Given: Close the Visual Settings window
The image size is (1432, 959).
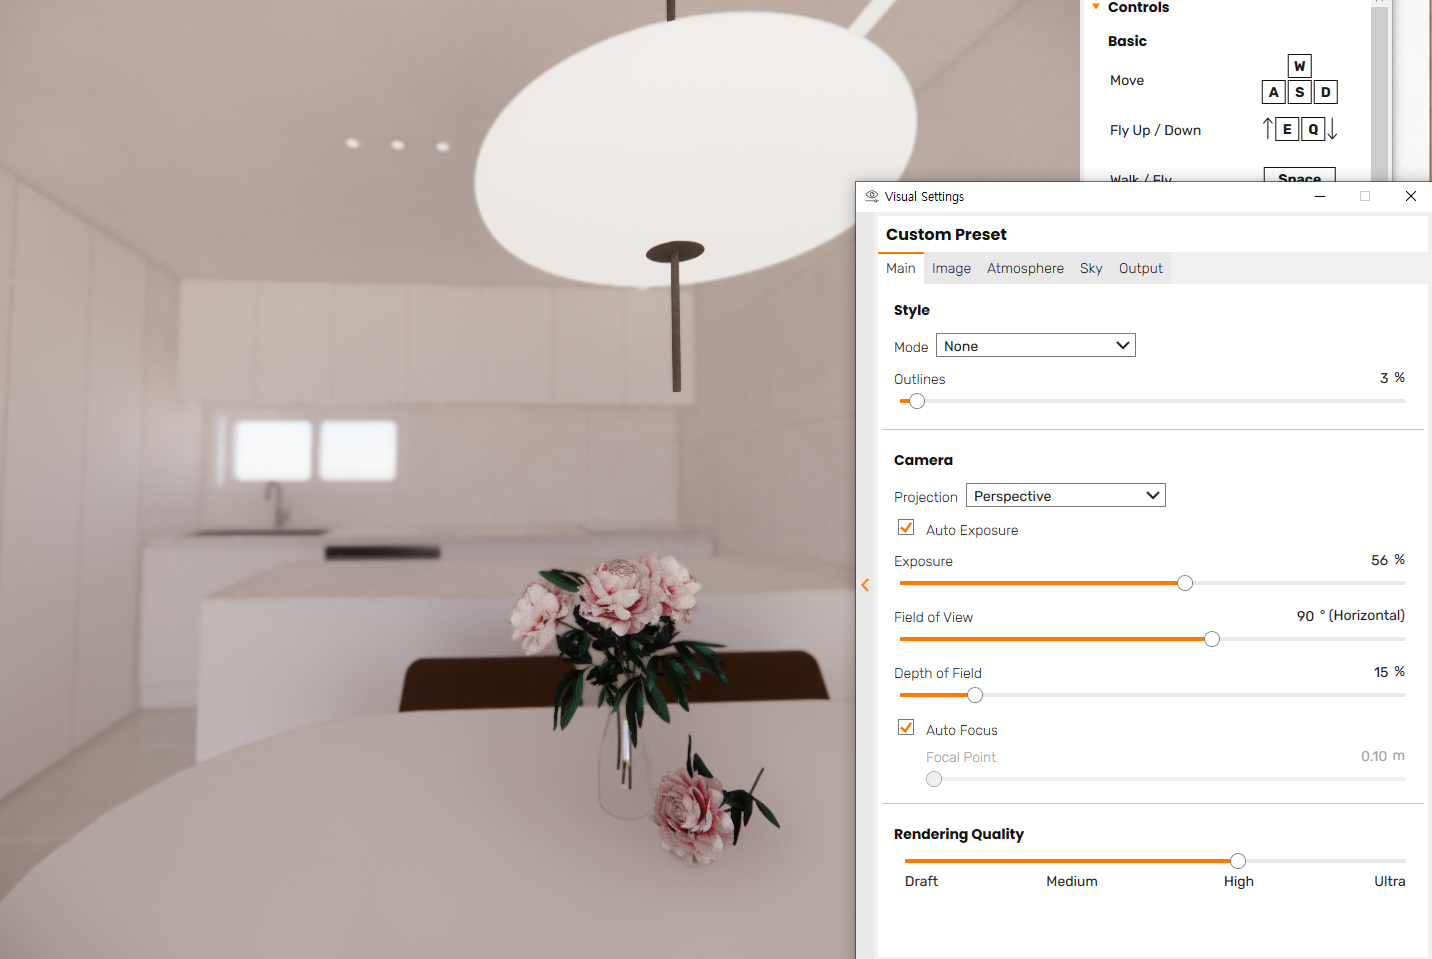Looking at the screenshot, I should coord(1411,196).
